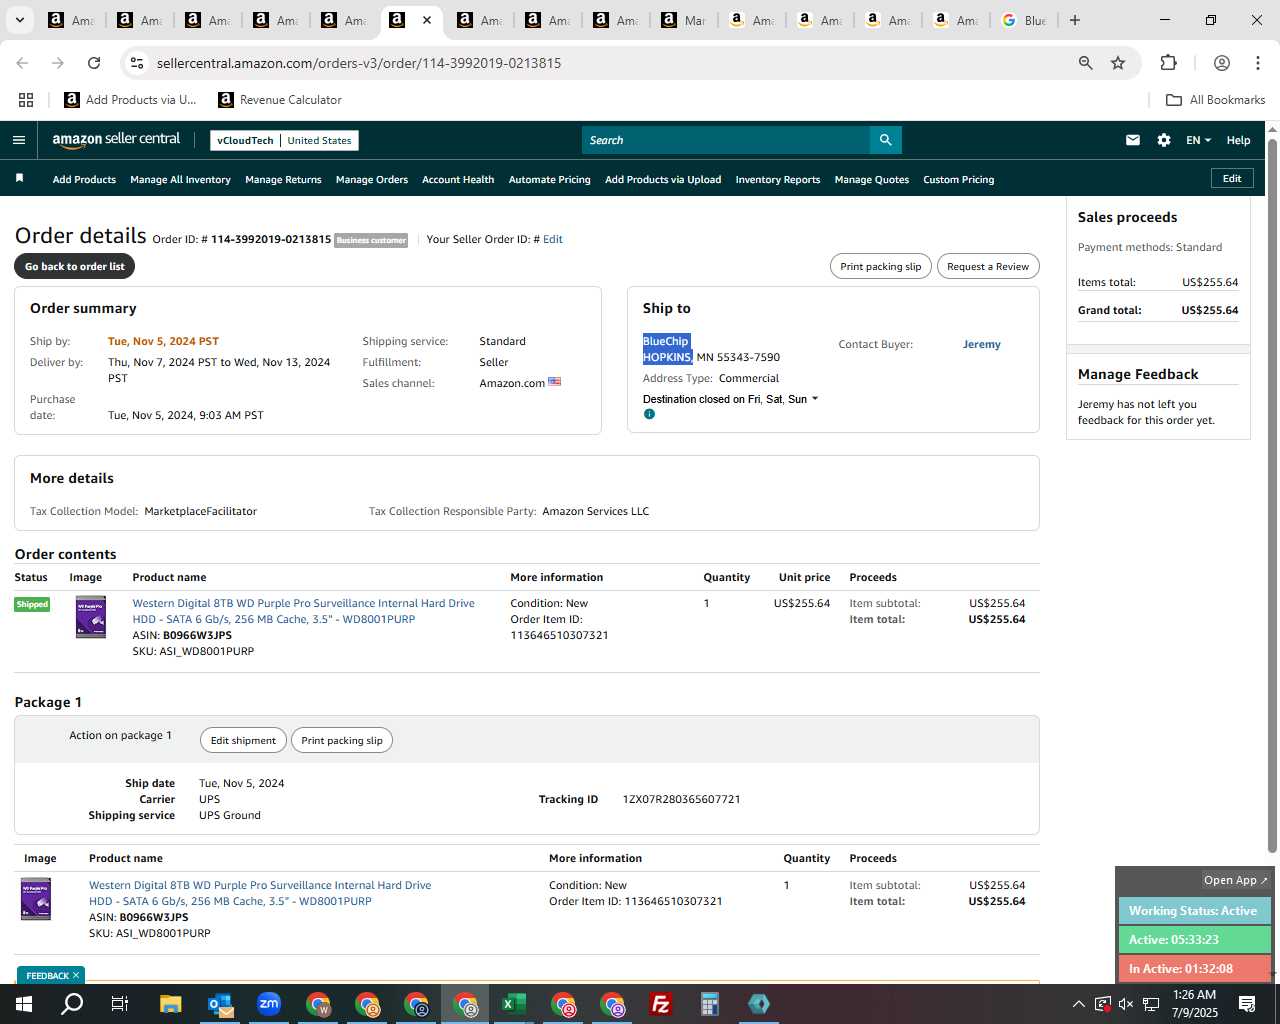Switch to the Blue Google tab
This screenshot has width=1280, height=1024.
pyautogui.click(x=1024, y=20)
